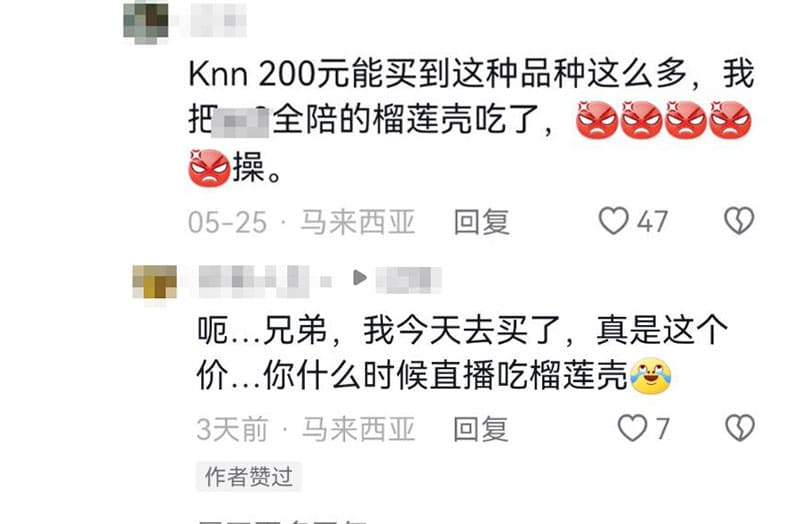Tap the comment text starting with Knn 200元
This screenshot has height=524, width=800.
[471, 120]
